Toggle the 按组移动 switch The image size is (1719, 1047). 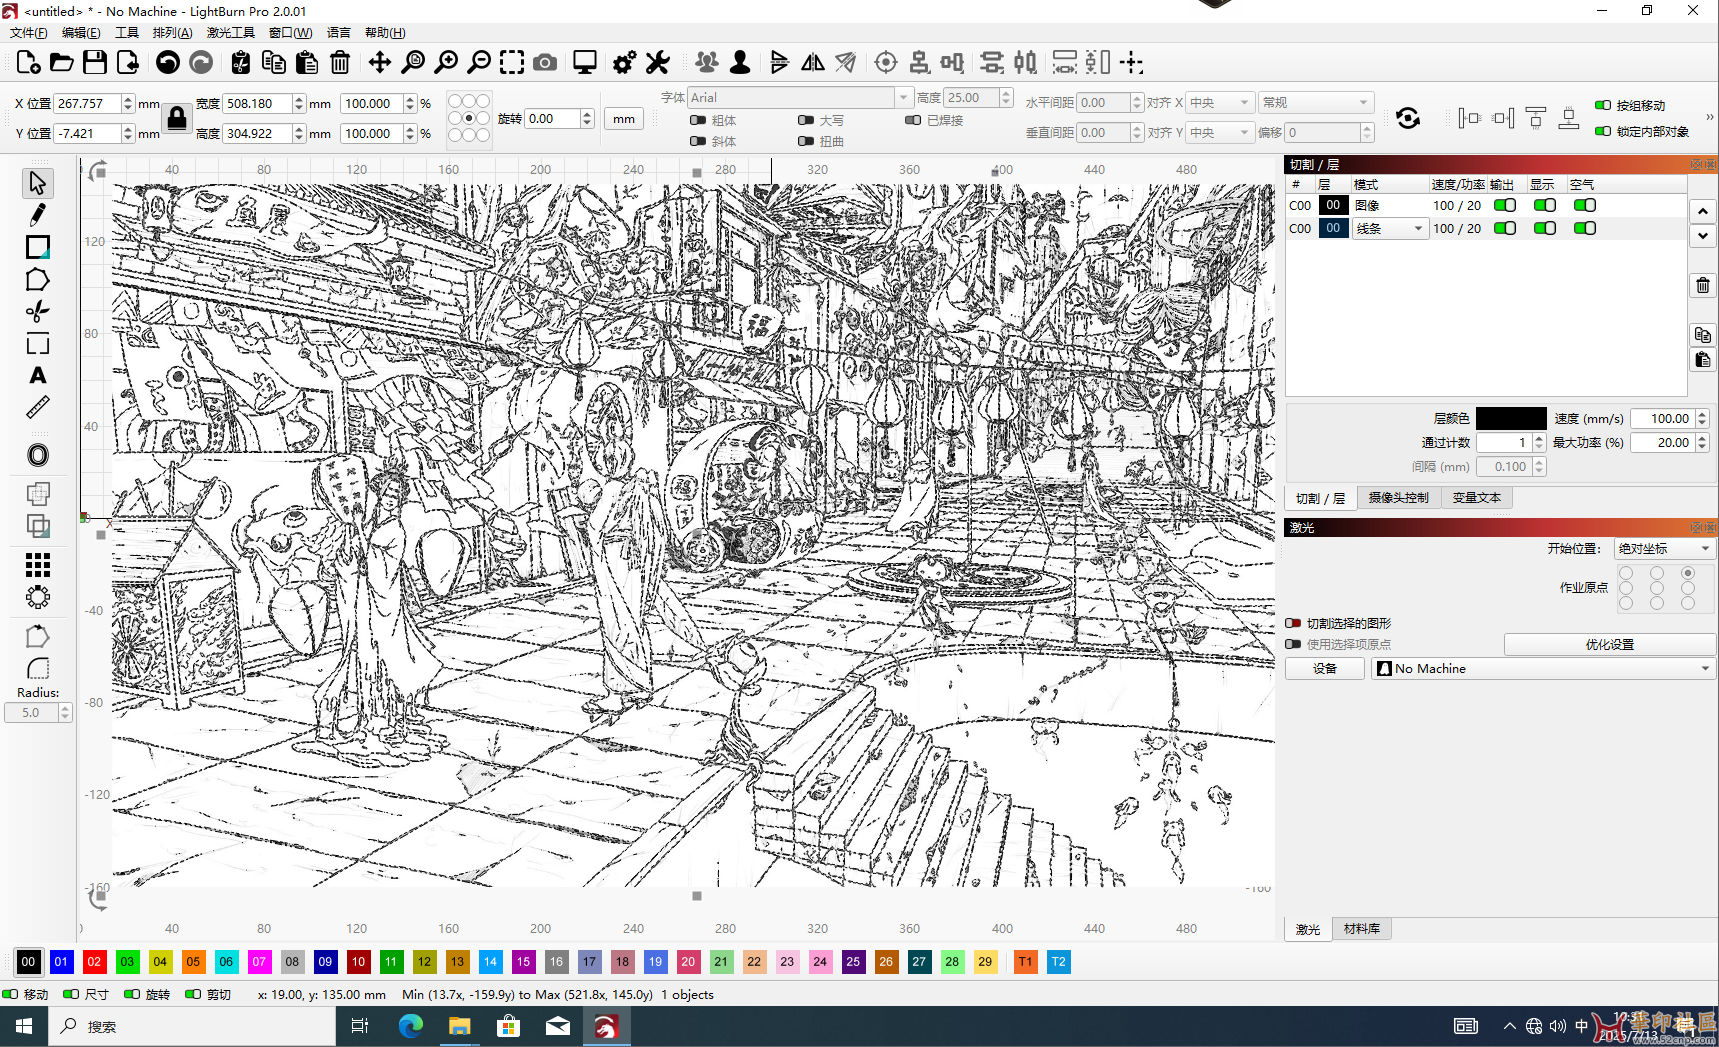click(1603, 105)
